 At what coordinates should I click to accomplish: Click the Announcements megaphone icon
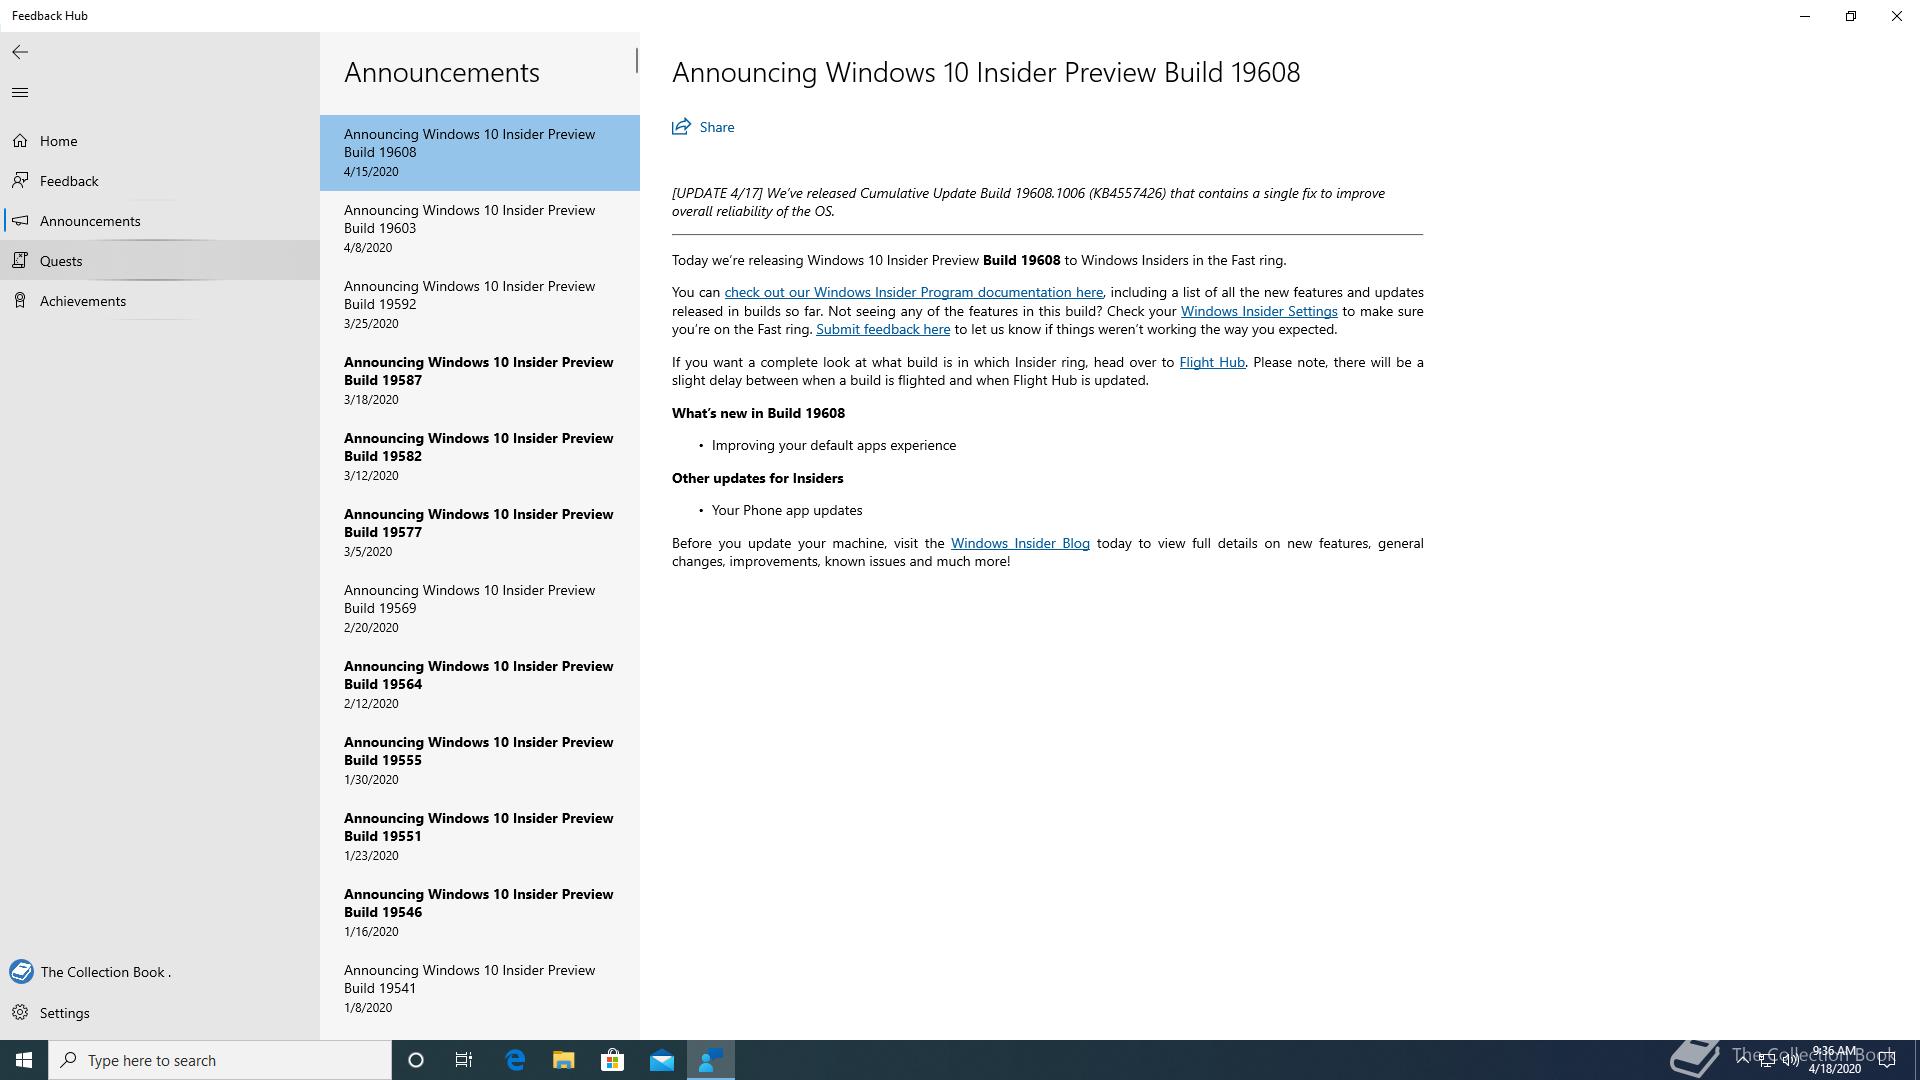click(x=20, y=221)
